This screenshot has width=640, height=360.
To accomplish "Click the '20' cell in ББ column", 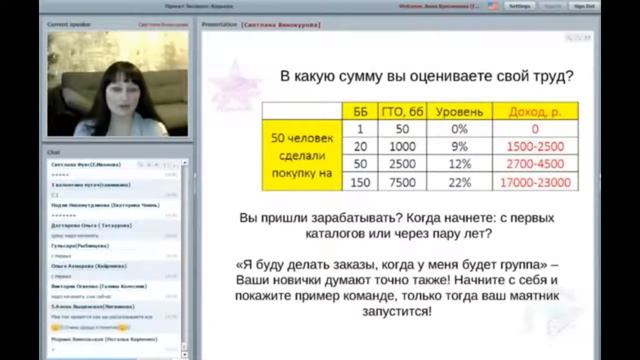I will [360, 146].
